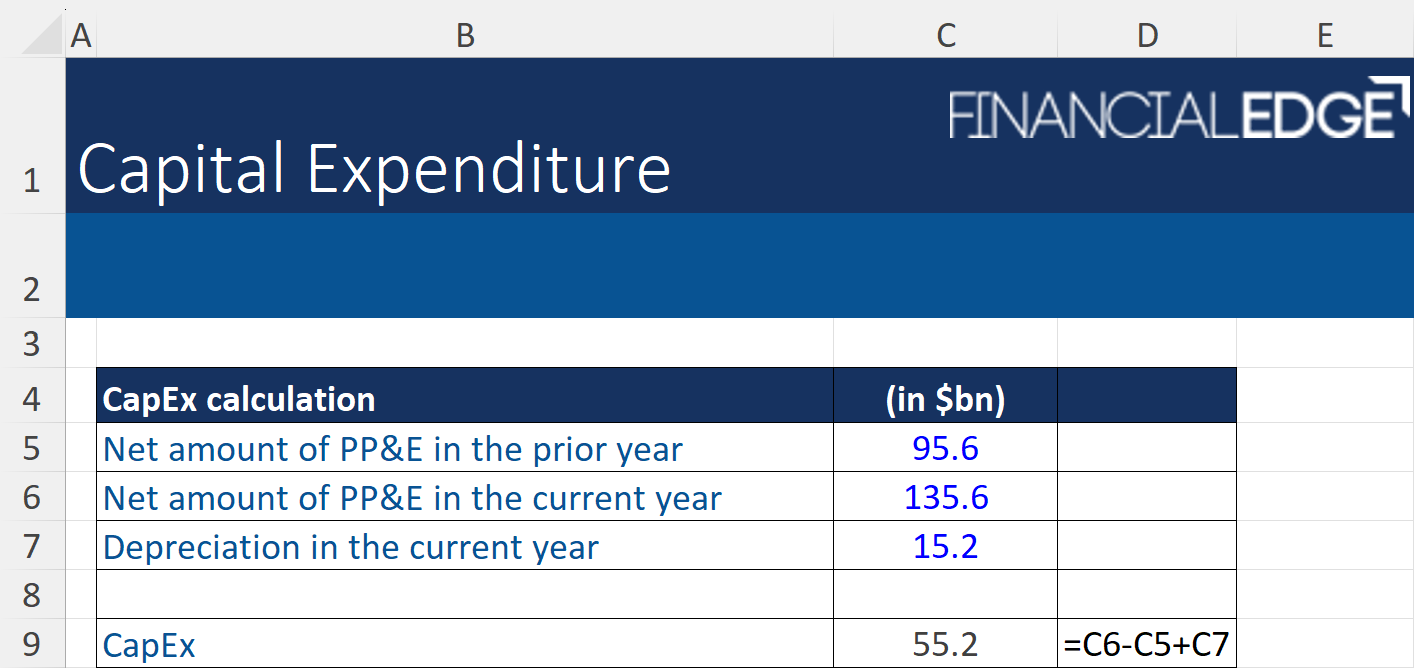Select the 135.6 value cell
The image size is (1414, 668).
pyautogui.click(x=945, y=498)
